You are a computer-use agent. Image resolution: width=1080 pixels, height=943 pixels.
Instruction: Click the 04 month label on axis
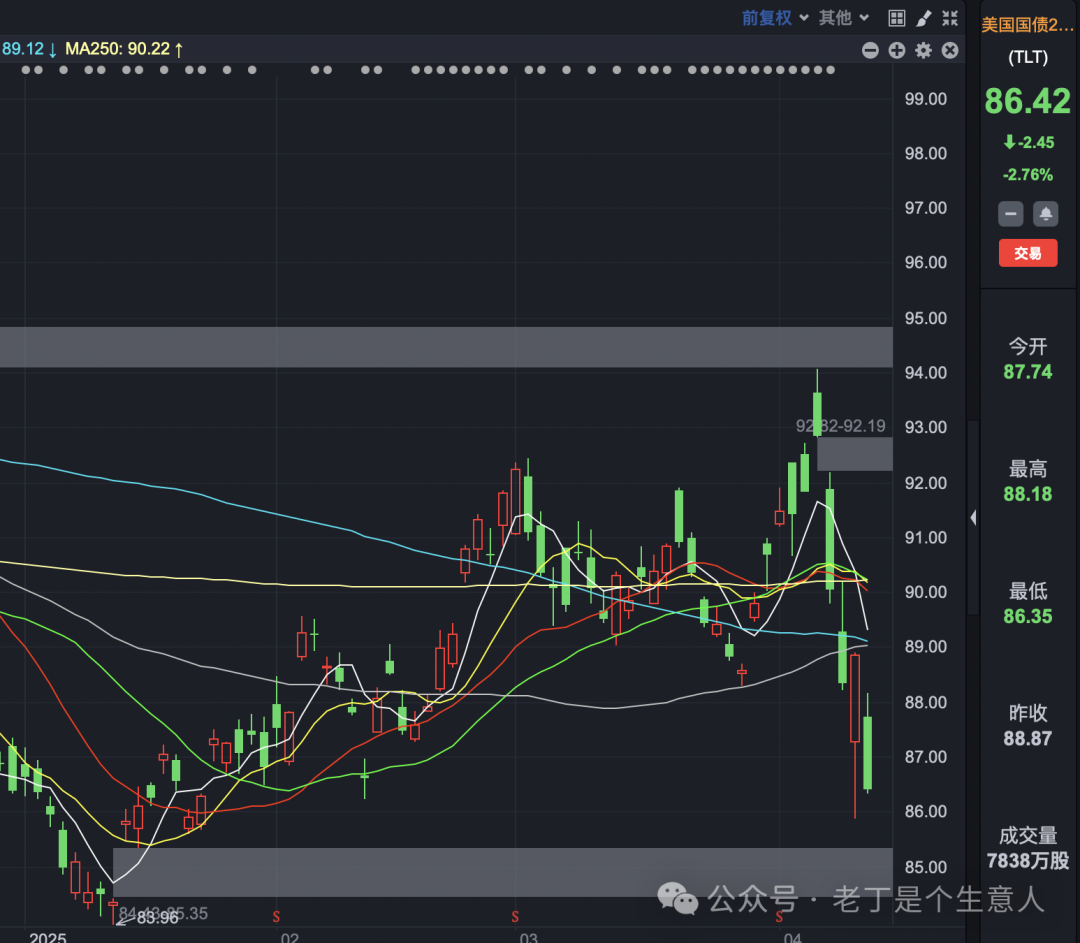pyautogui.click(x=793, y=938)
